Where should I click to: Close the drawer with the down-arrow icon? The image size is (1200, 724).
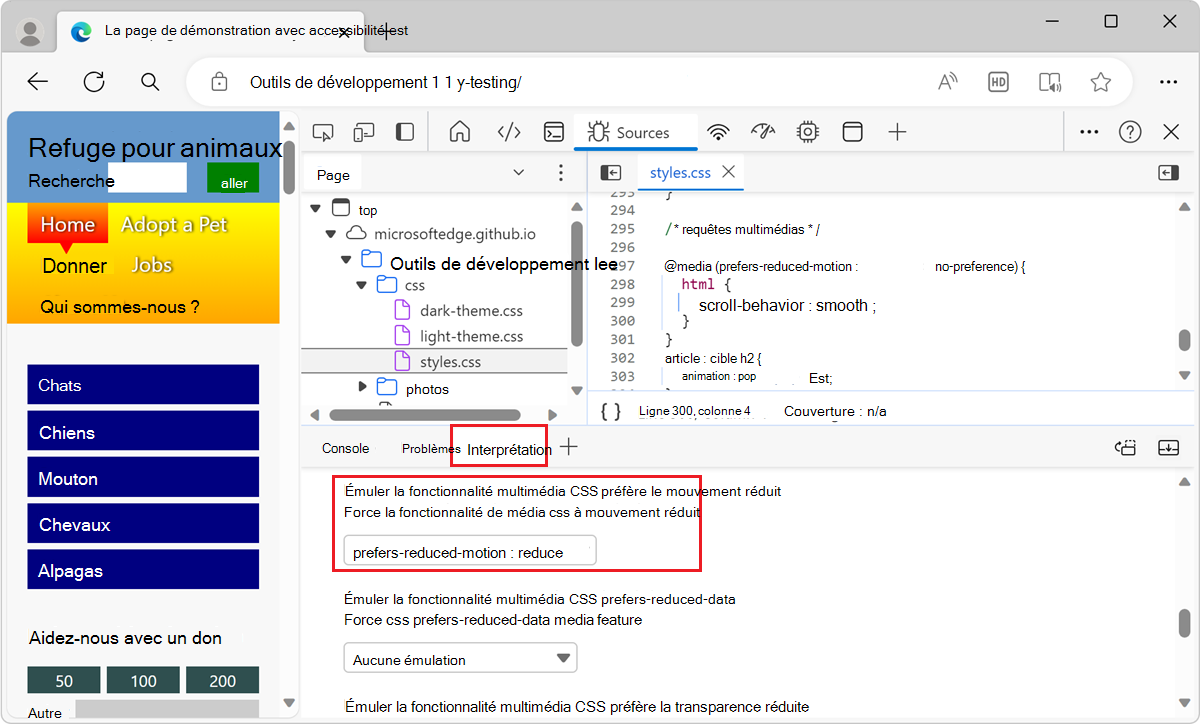(1168, 447)
